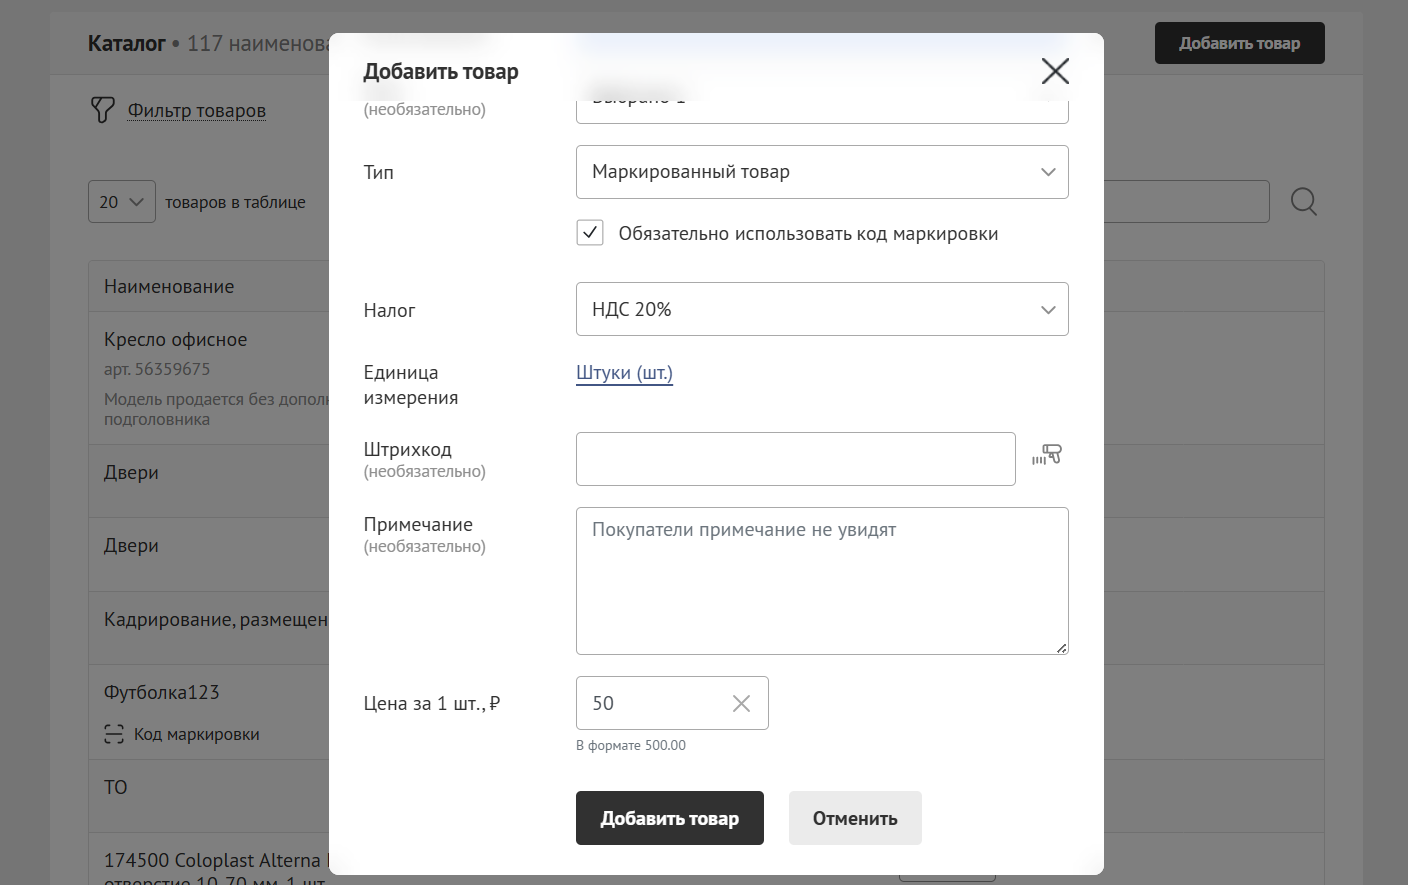Close the Добавить товар dialog with X
The height and width of the screenshot is (885, 1408).
[1055, 71]
